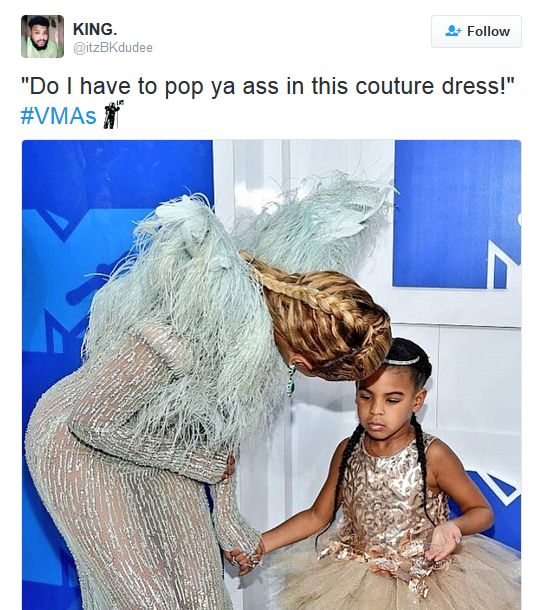Click the blue backdrop panel upper right

457,214
